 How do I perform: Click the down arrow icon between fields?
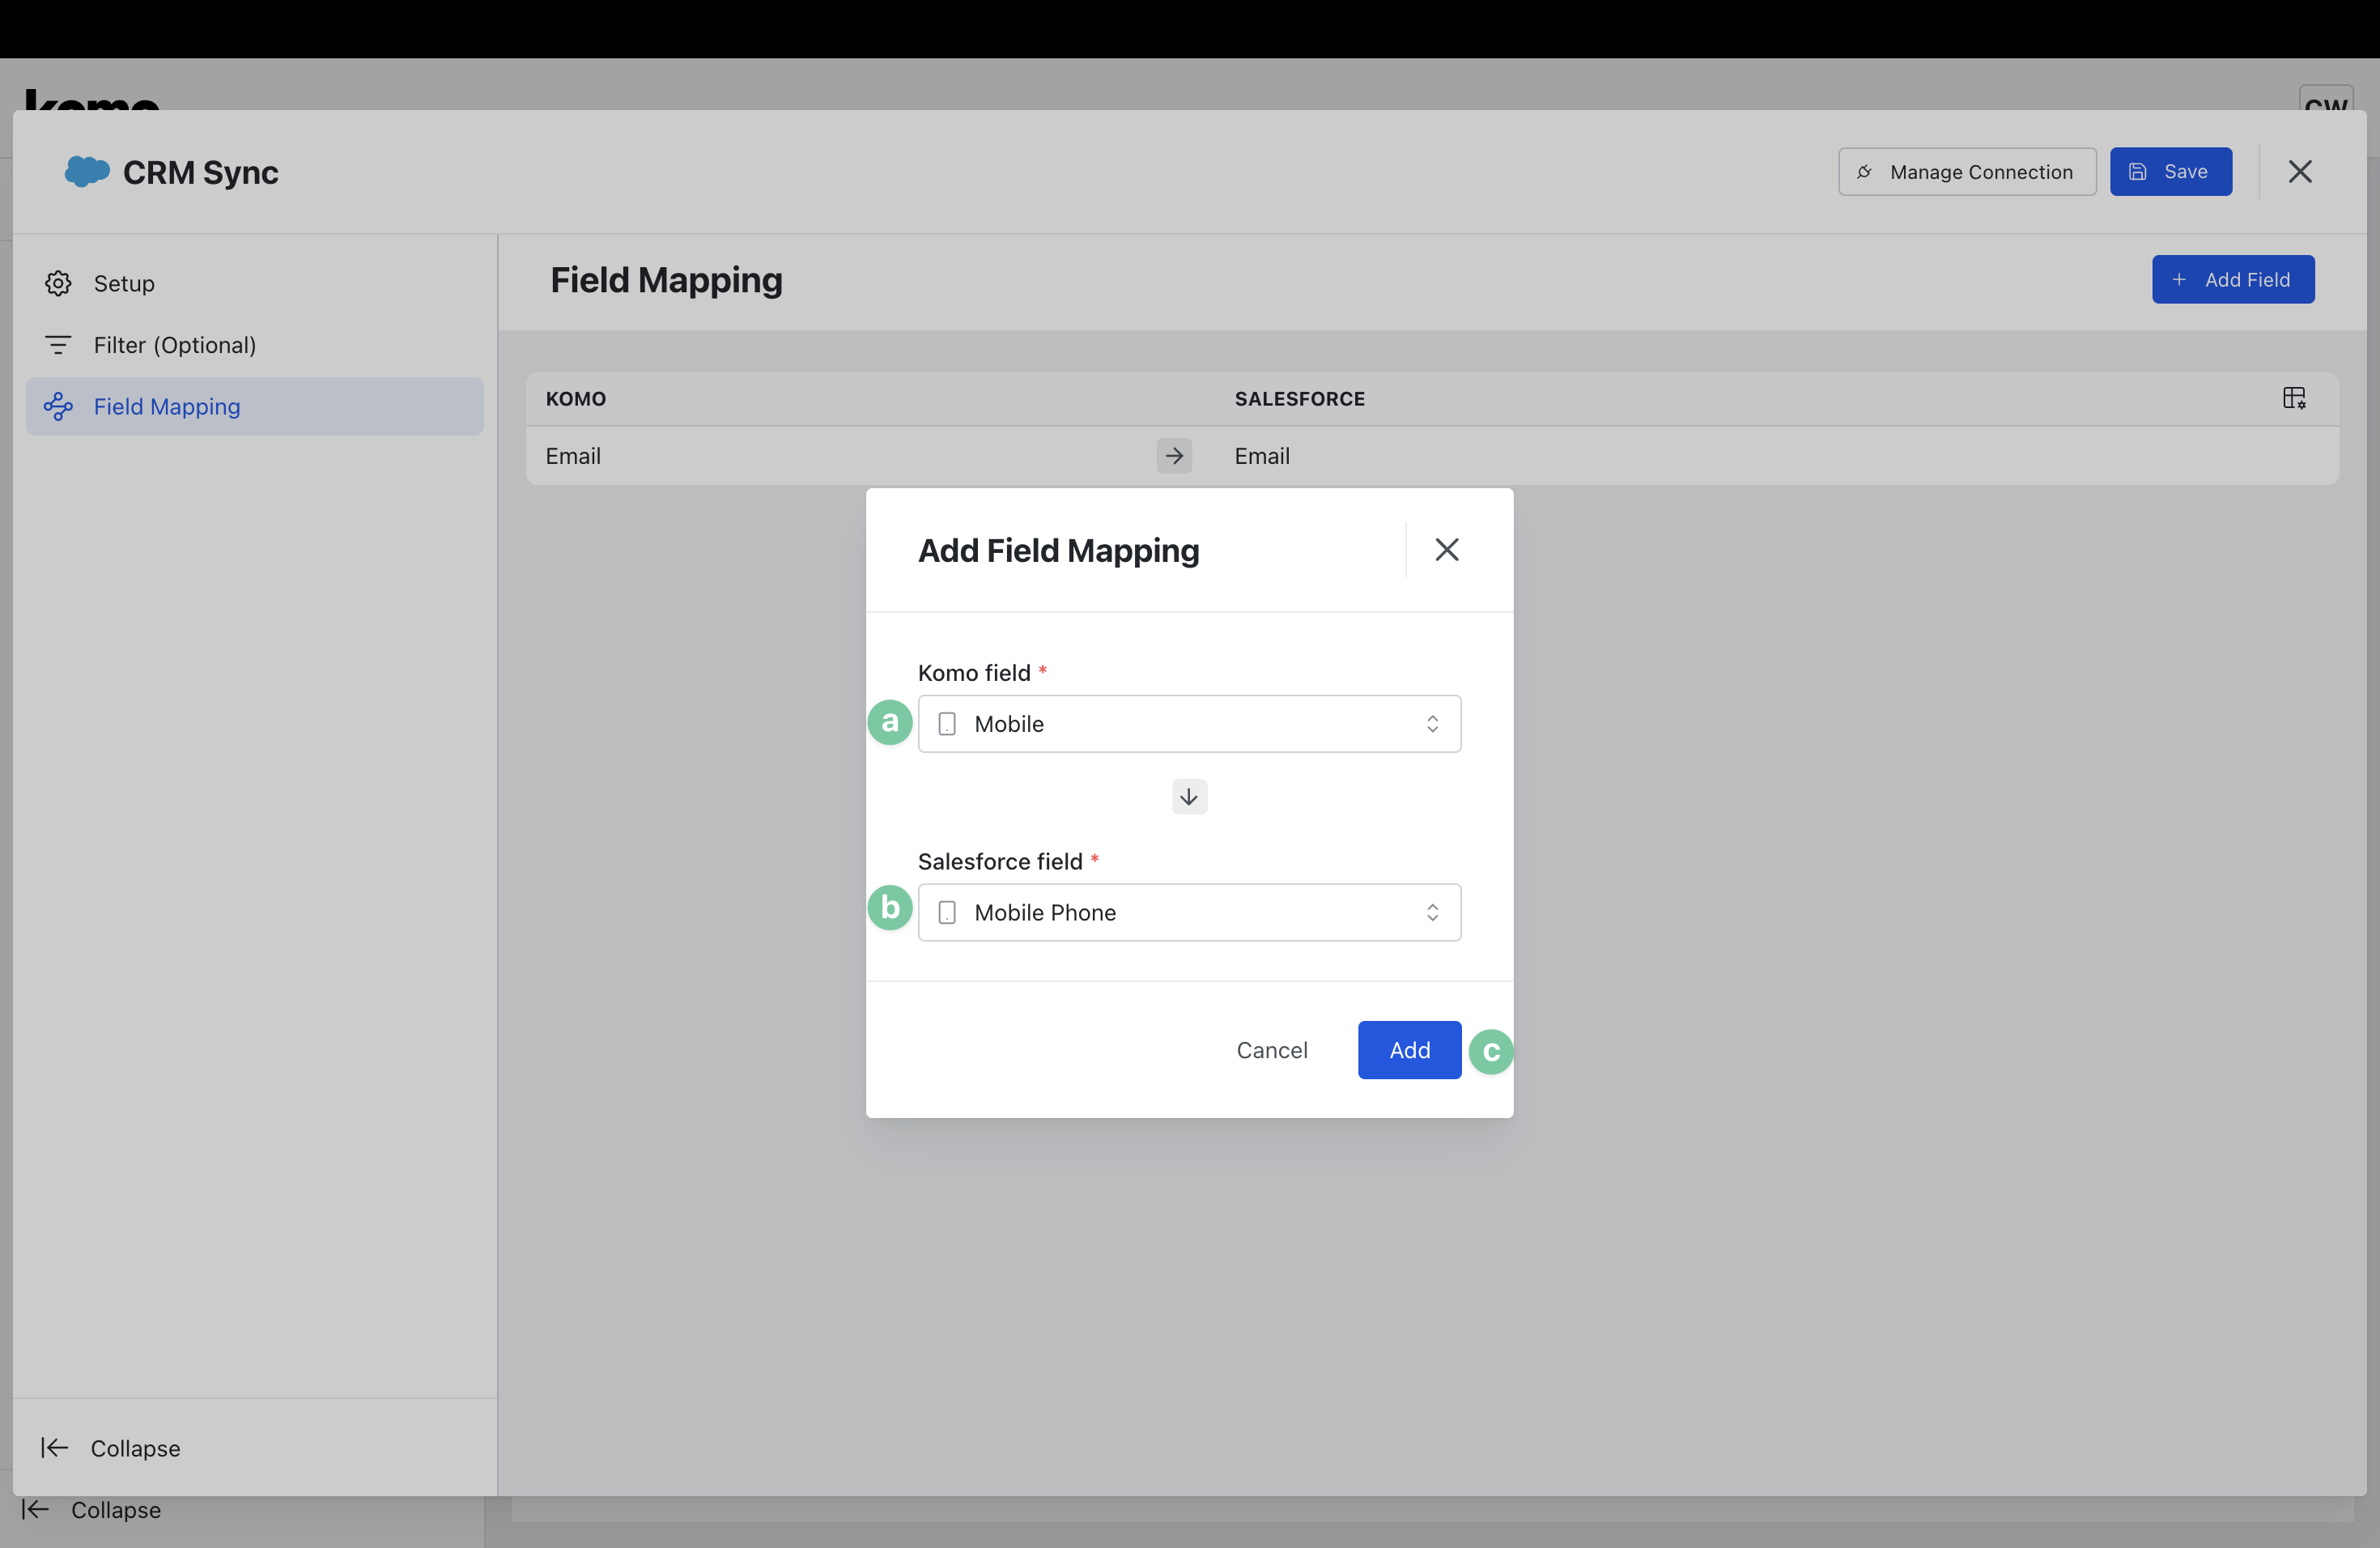tap(1189, 797)
